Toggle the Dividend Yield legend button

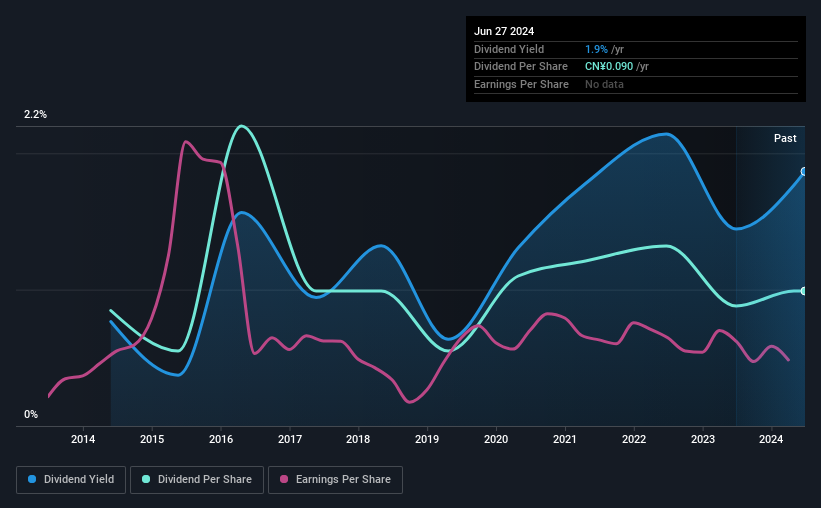71,480
